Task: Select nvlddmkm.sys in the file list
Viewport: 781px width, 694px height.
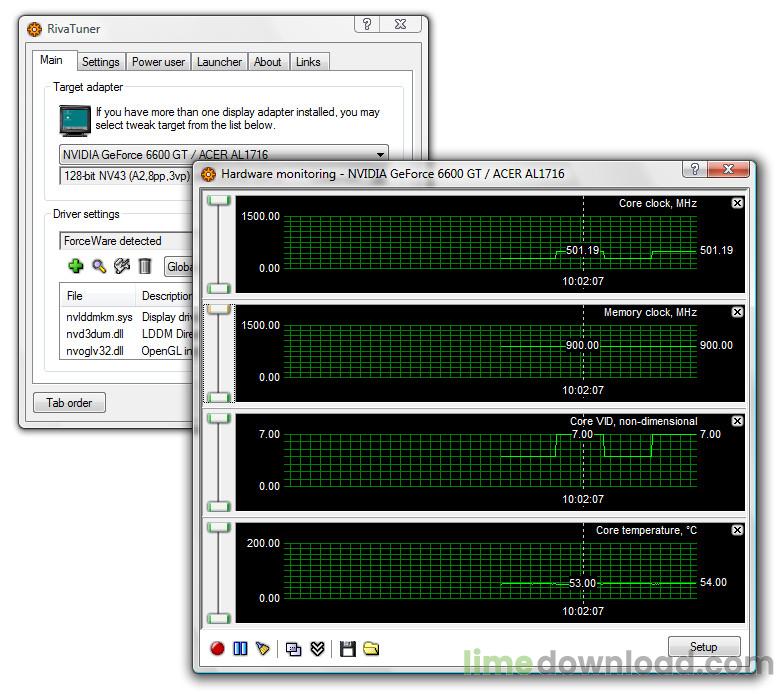Action: [x=99, y=317]
